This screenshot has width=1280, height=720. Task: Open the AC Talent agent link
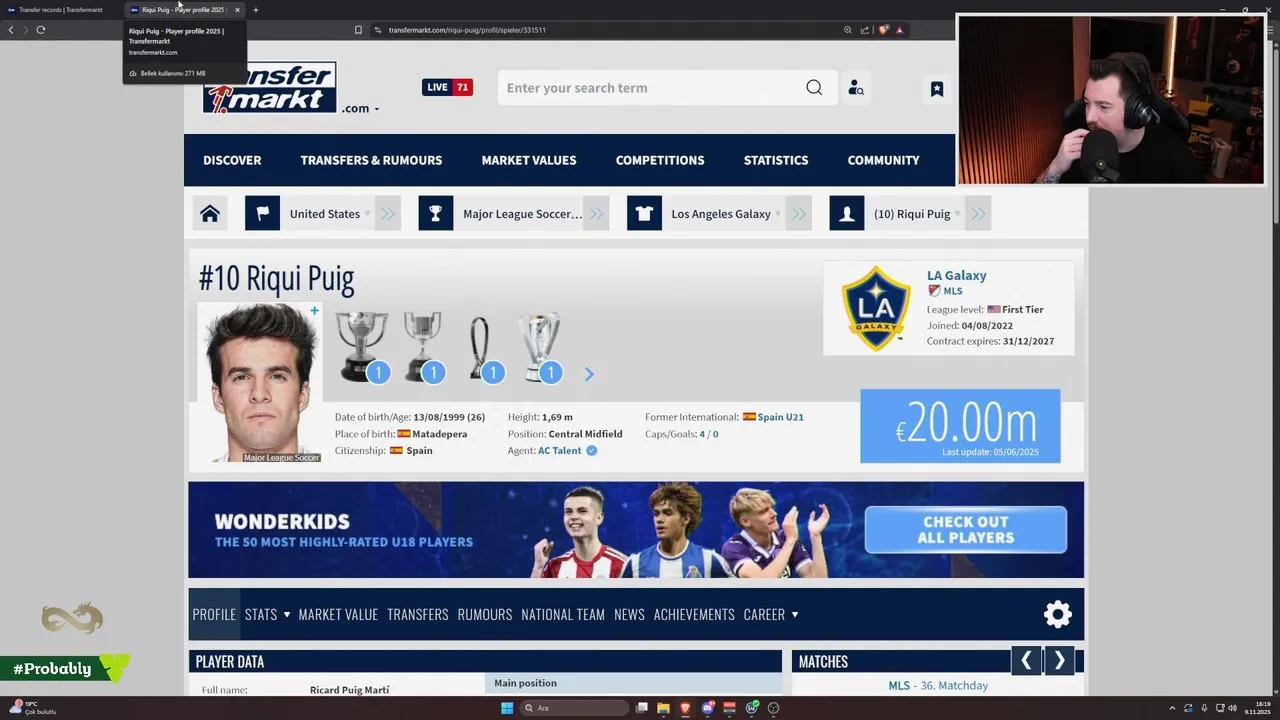point(559,451)
